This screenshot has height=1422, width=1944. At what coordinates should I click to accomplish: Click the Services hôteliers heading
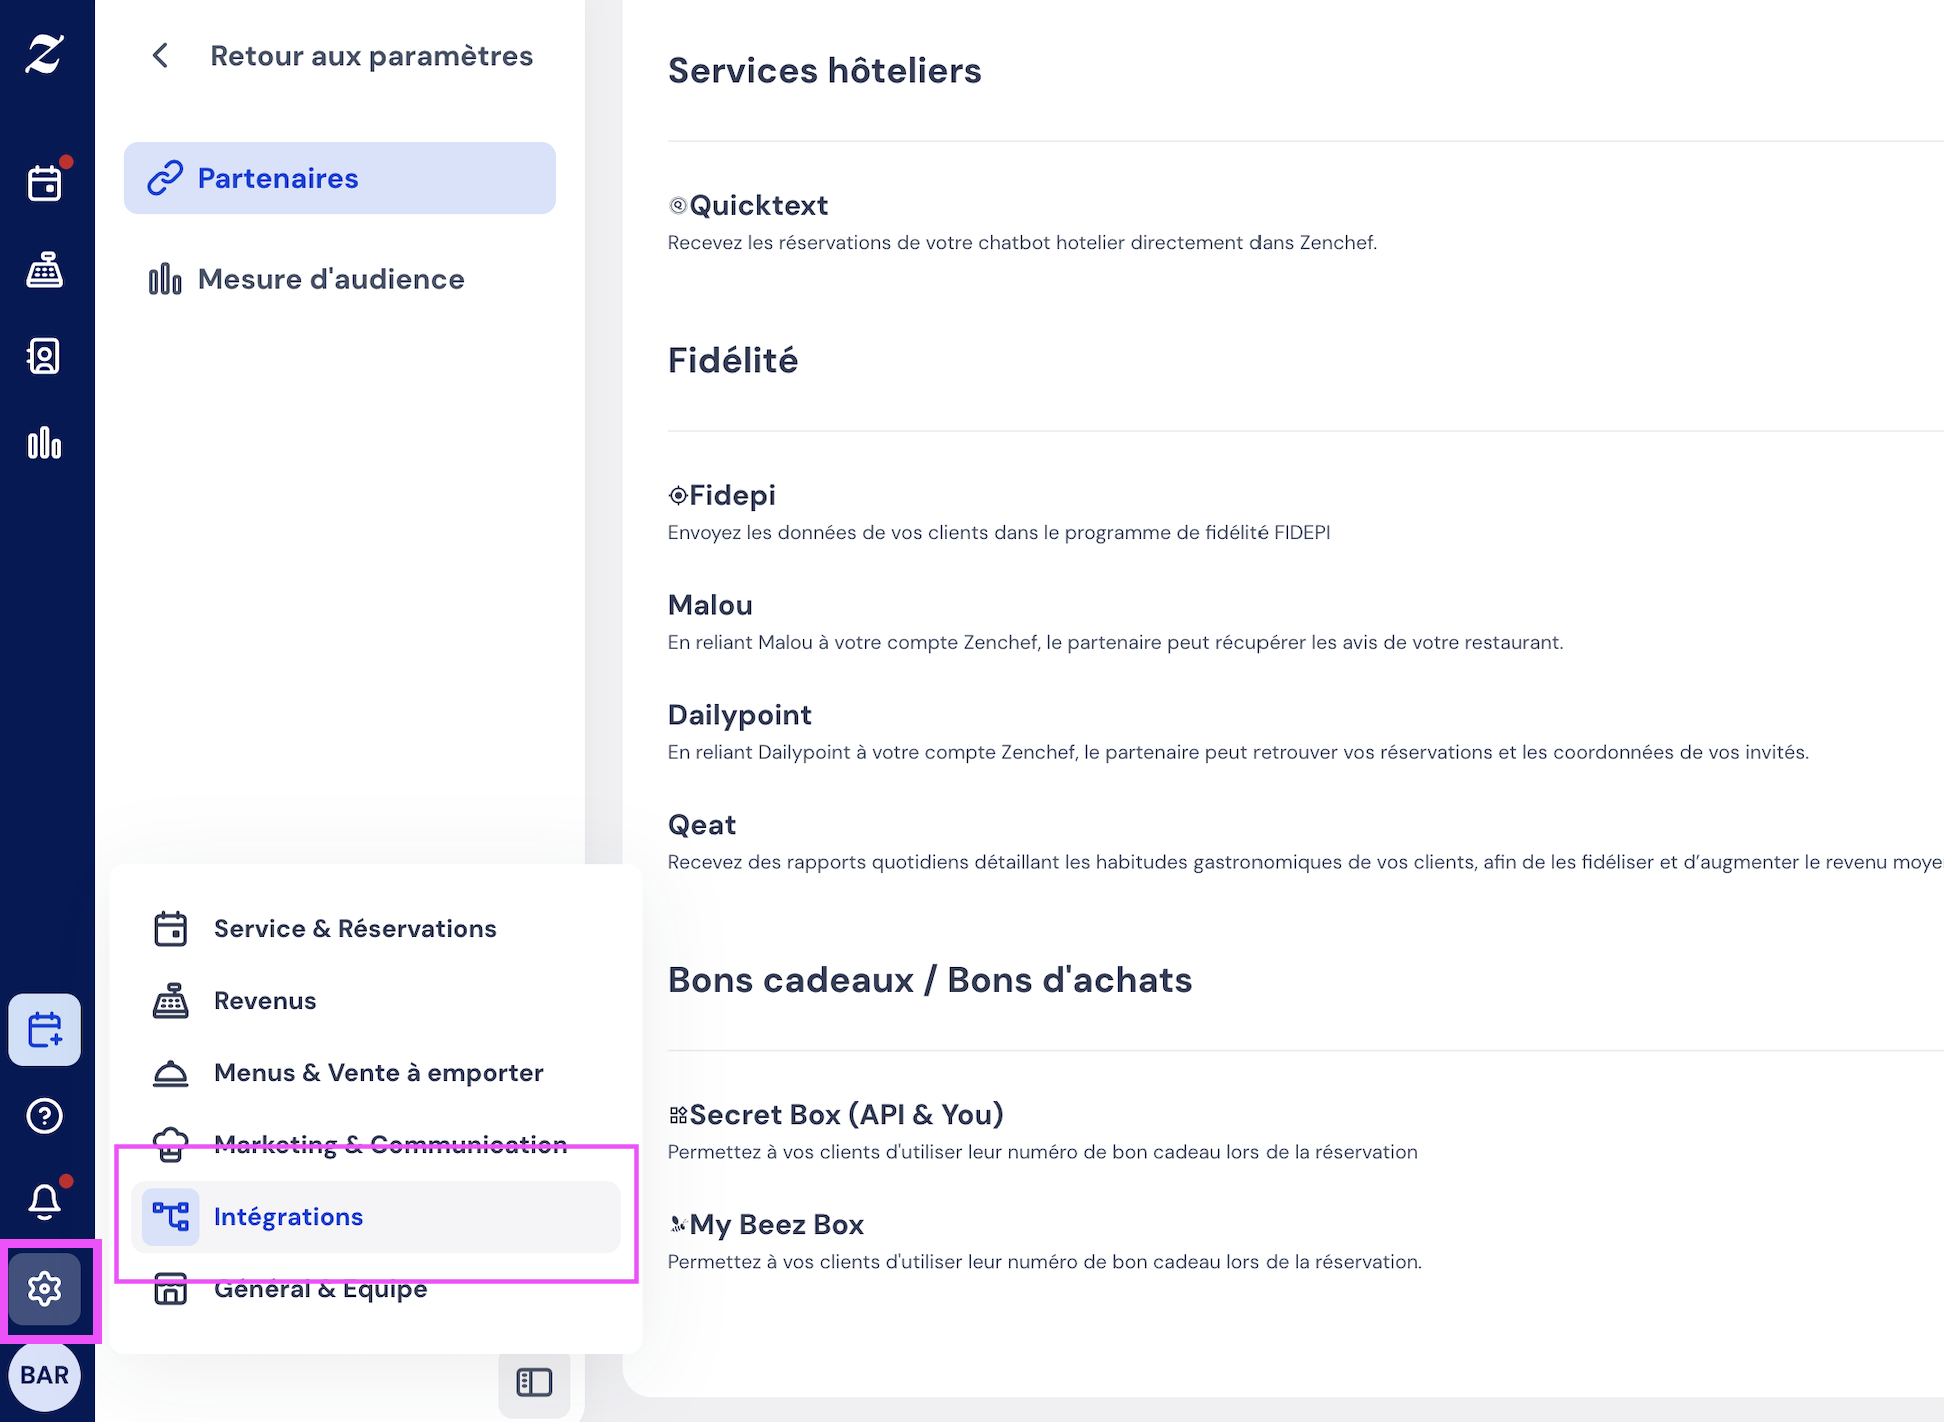click(x=825, y=71)
